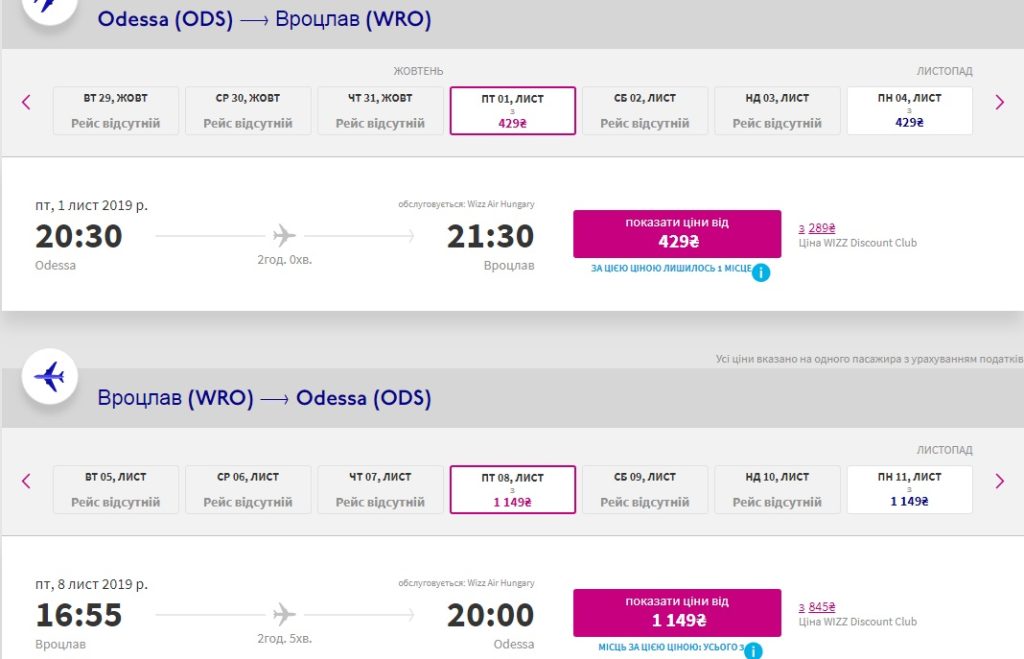Click the airplane icon beside Вроцлав-Odessa header
1024x659 pixels.
click(x=49, y=377)
